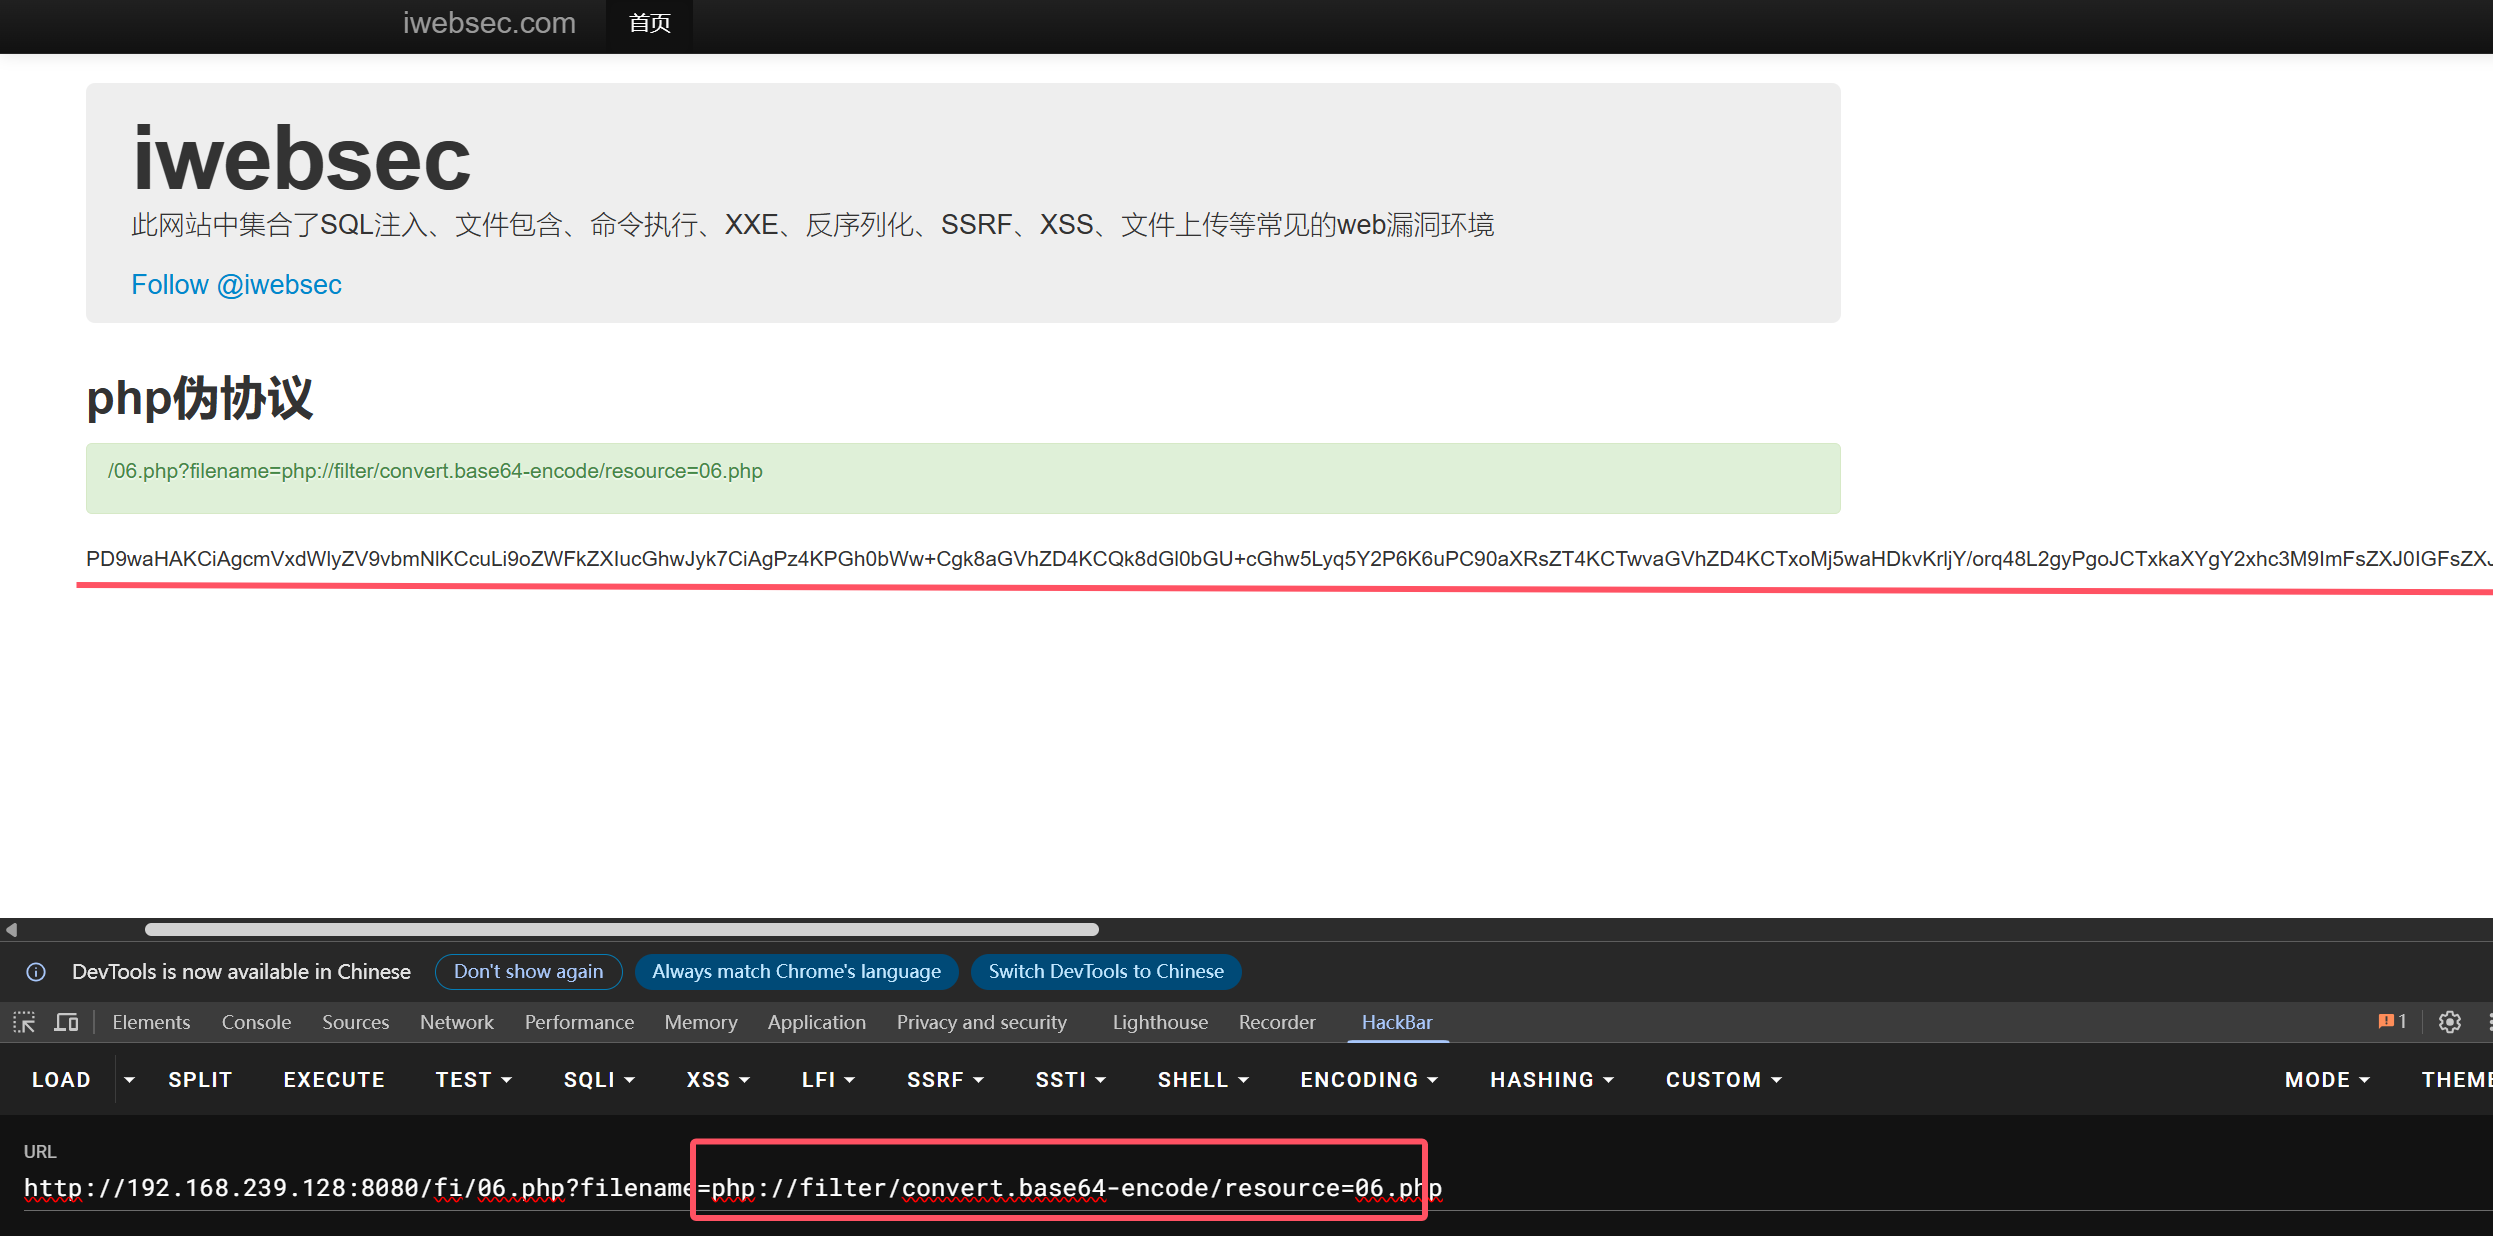2493x1236 pixels.
Task: Open the Network panel
Action: (x=456, y=1022)
